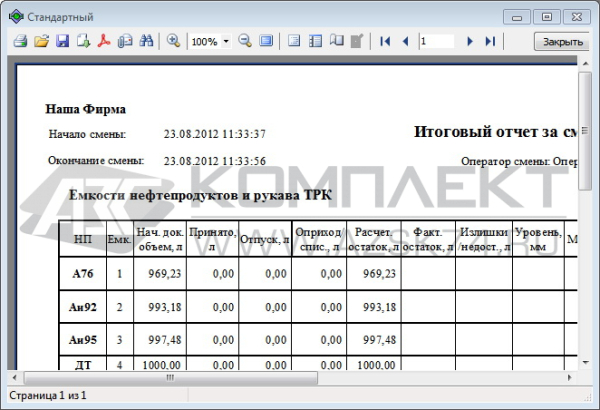Go to the first page
Screen dimensions: 600x410
coord(385,41)
